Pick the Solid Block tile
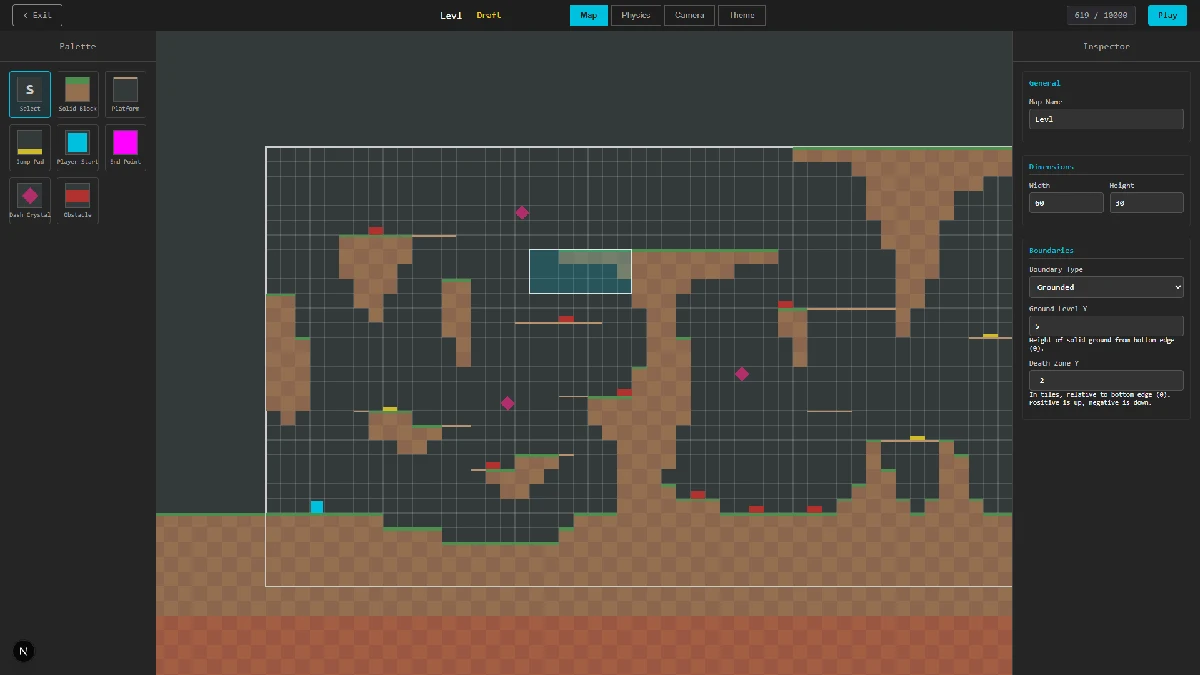The image size is (1200, 675). pyautogui.click(x=77, y=94)
